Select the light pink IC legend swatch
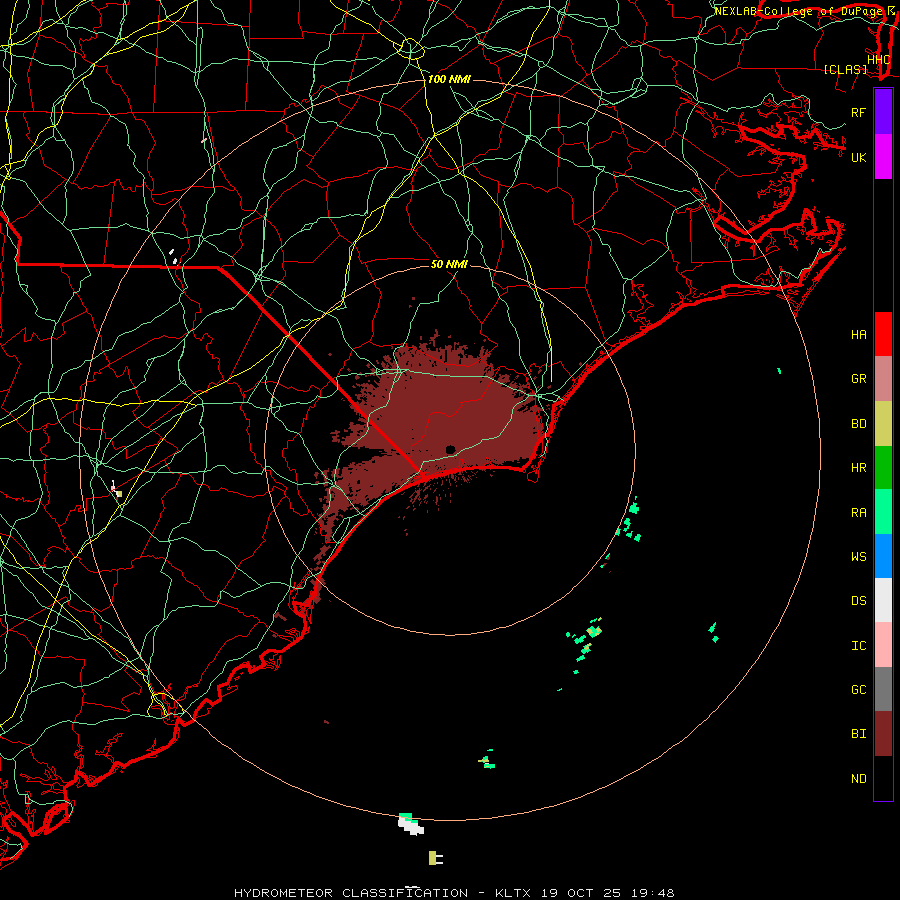 click(x=883, y=645)
